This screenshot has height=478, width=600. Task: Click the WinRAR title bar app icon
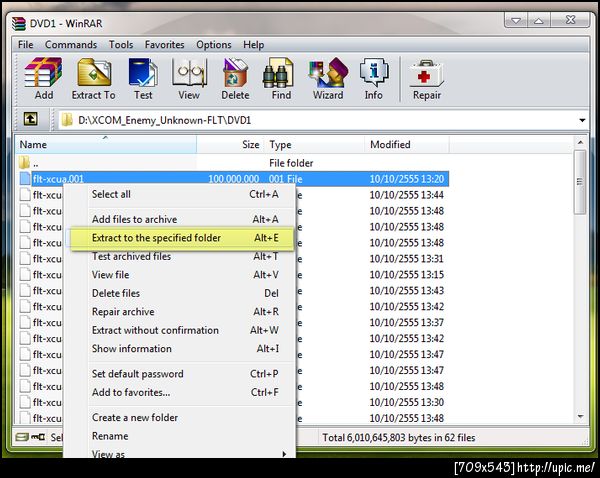19,23
